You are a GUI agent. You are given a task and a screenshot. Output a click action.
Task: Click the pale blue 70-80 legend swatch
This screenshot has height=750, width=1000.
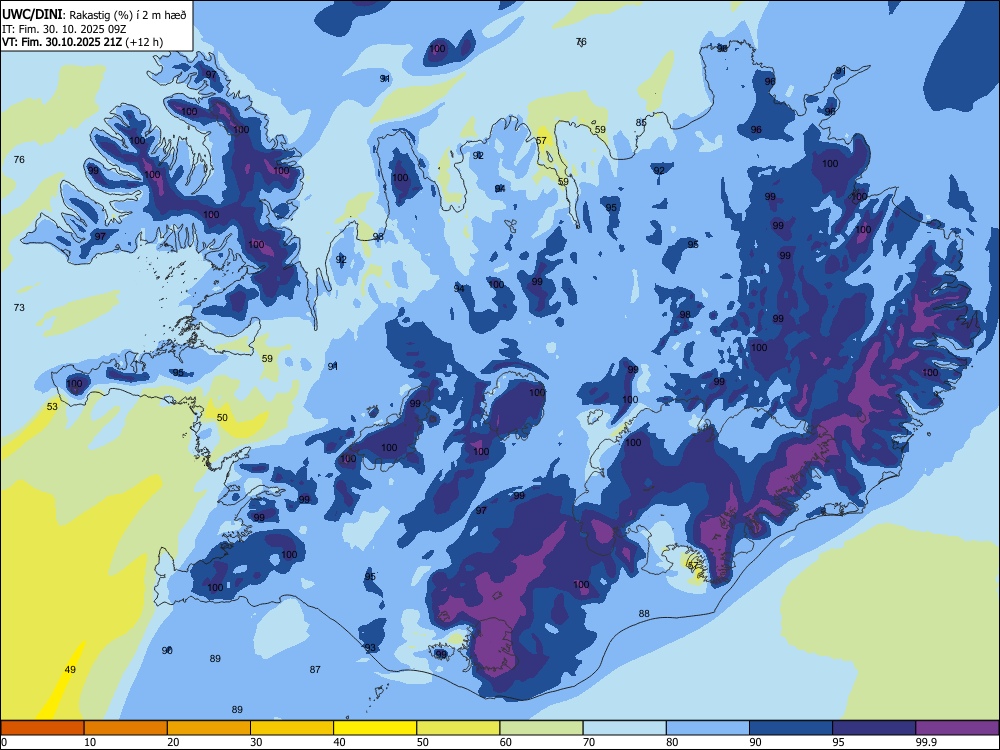(x=624, y=728)
